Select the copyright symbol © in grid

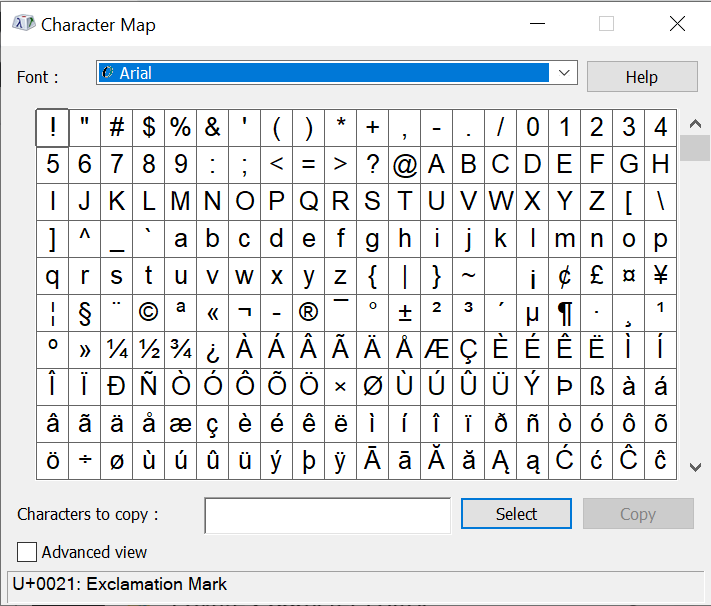(x=148, y=313)
